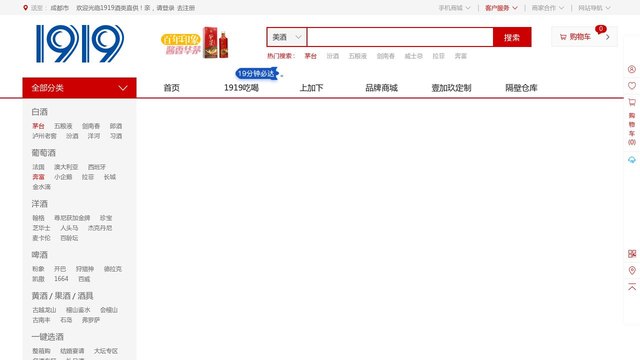Select 人头马 under 洋酒
This screenshot has height=360, width=640.
coord(69,228)
